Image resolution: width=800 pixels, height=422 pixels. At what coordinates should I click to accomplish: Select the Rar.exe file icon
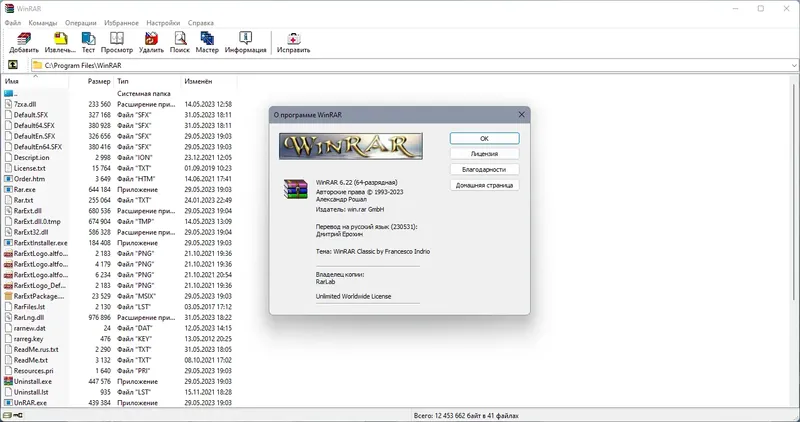click(x=8, y=189)
